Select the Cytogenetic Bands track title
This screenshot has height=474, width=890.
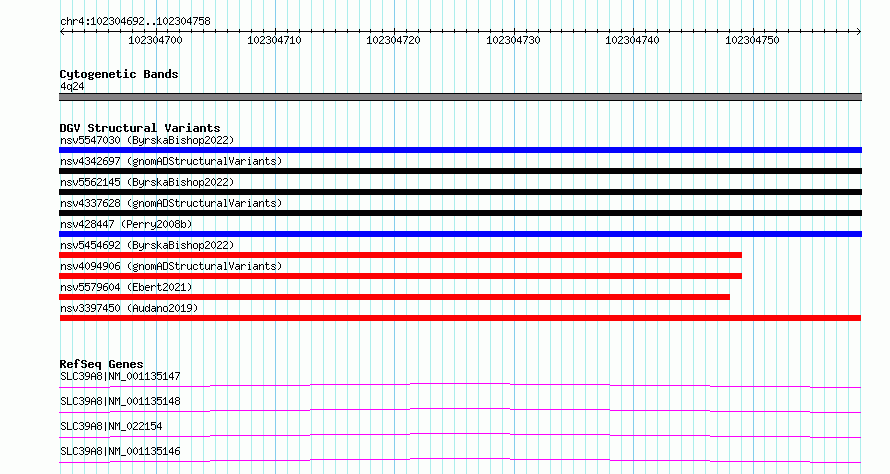(119, 74)
